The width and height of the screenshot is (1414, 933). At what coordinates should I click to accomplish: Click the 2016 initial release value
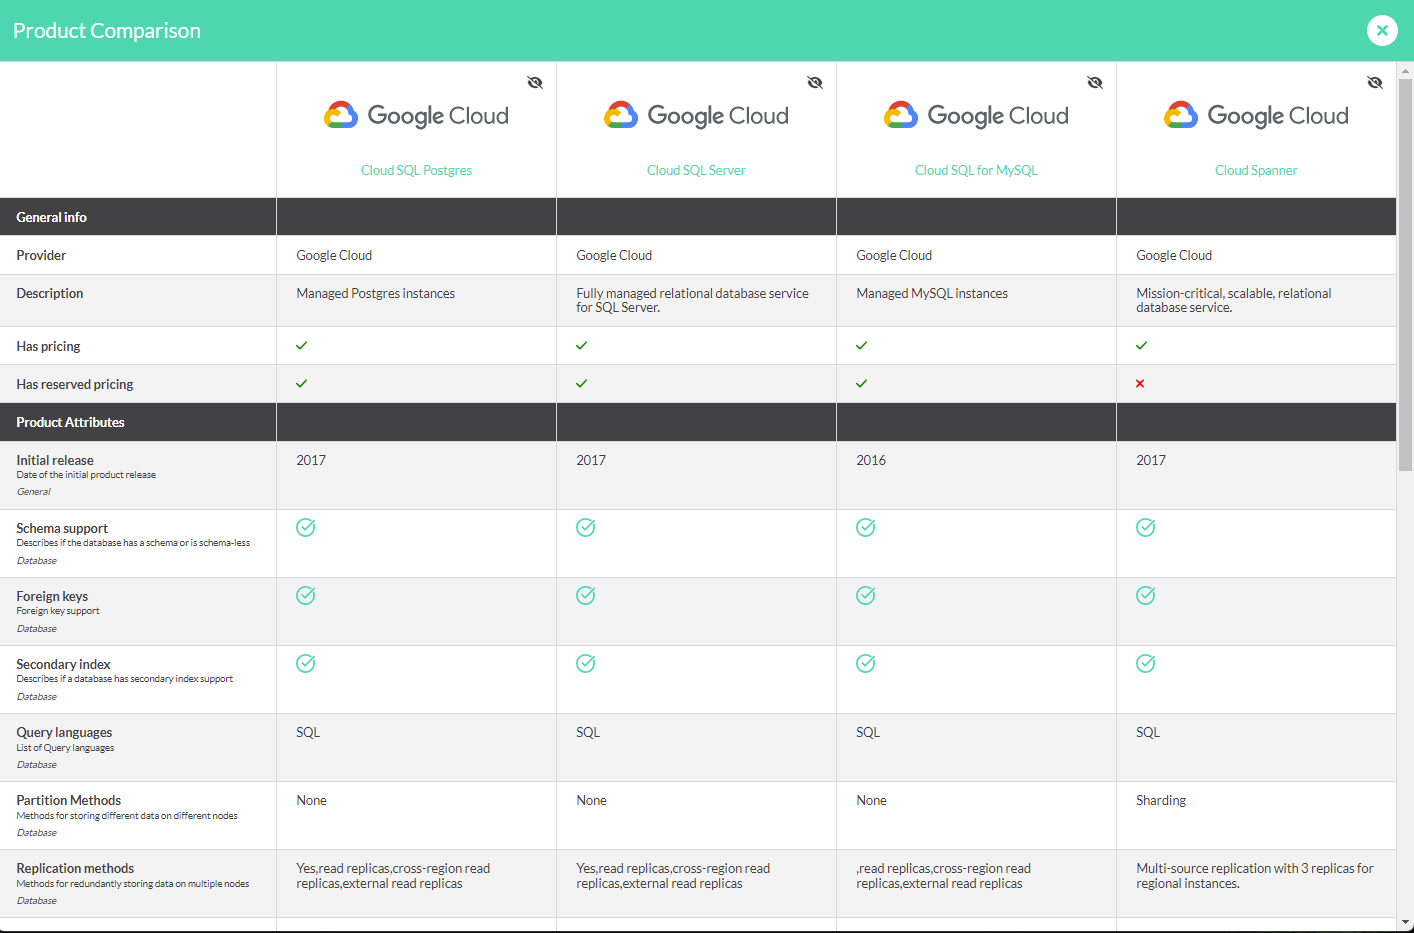click(x=871, y=460)
